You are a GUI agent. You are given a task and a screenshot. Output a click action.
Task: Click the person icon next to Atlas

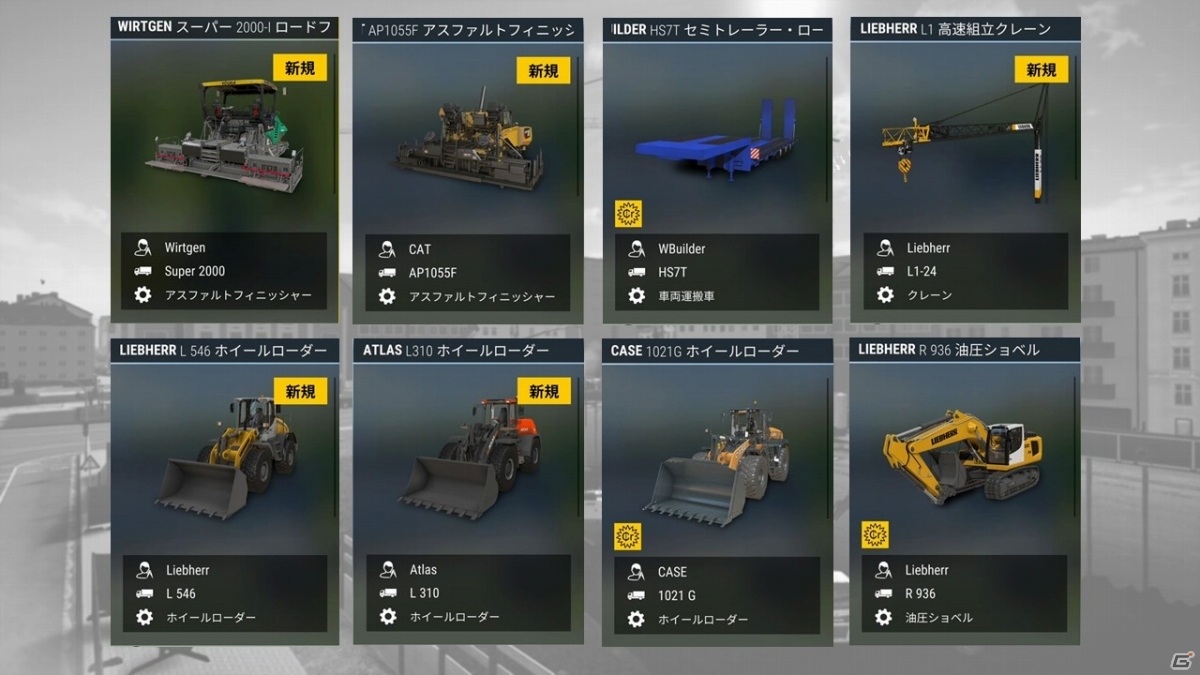tap(388, 570)
